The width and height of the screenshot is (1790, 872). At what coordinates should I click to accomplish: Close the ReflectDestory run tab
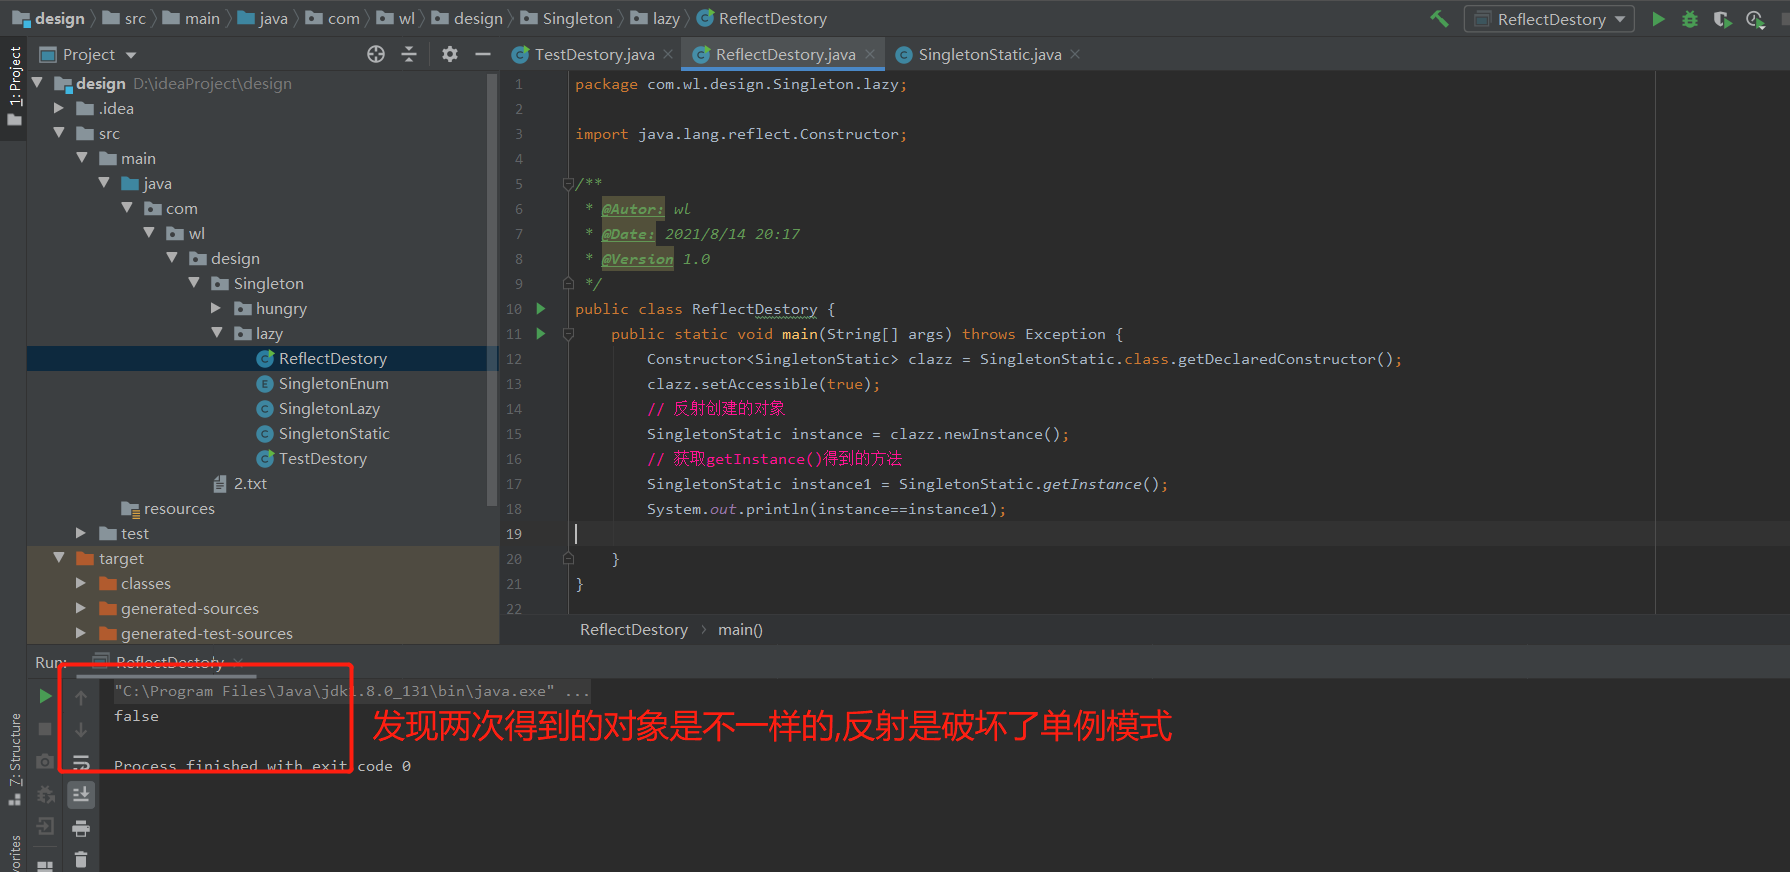click(x=238, y=661)
